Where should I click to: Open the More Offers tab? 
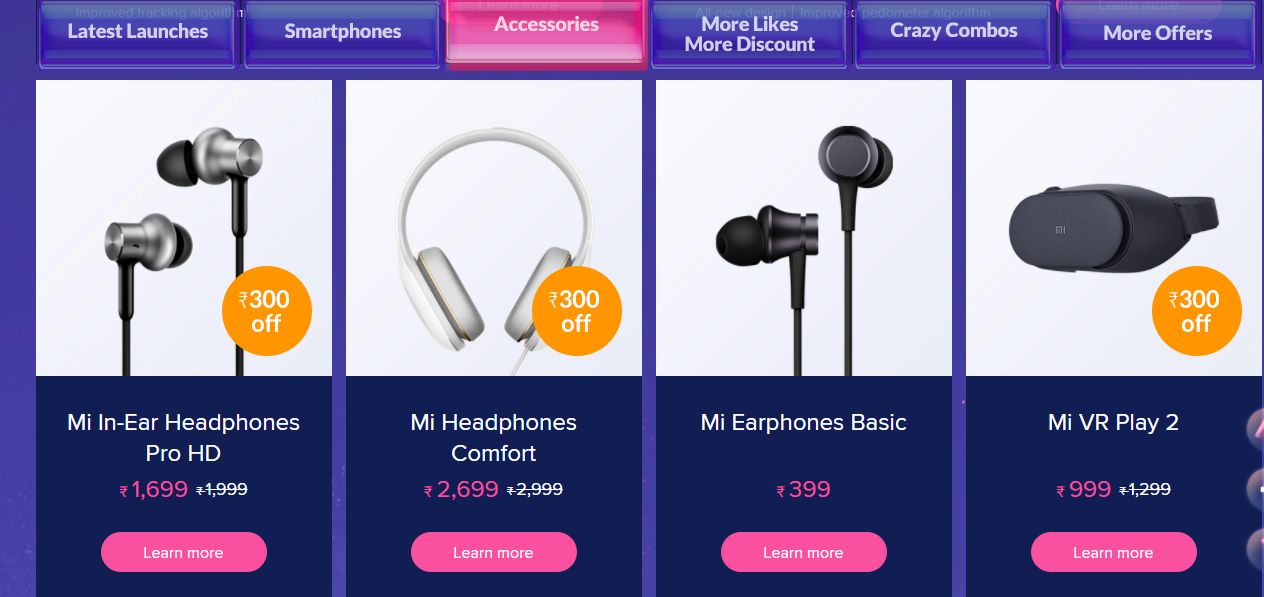(x=1158, y=34)
